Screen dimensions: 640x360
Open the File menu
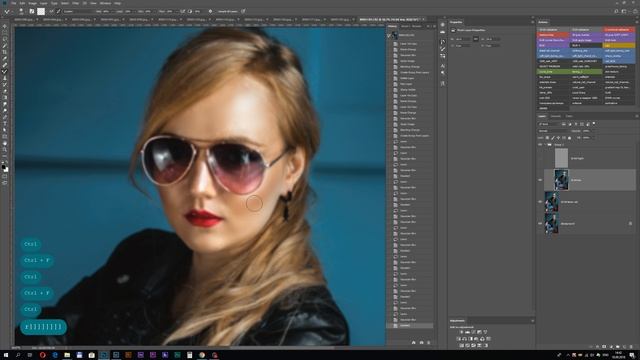coord(13,3)
